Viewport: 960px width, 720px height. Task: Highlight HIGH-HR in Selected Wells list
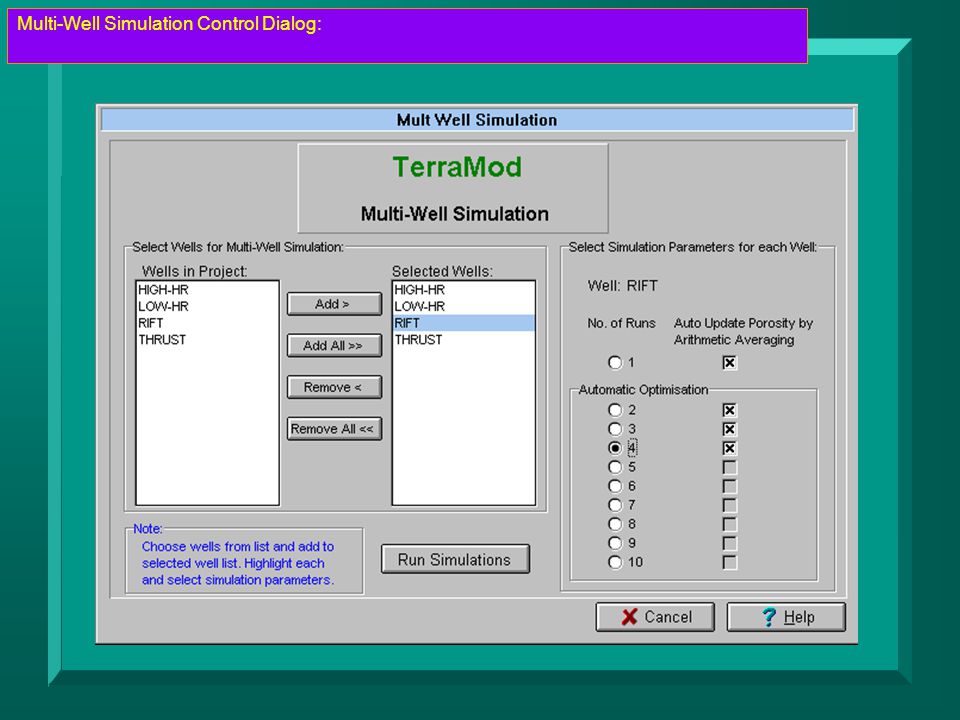(463, 290)
